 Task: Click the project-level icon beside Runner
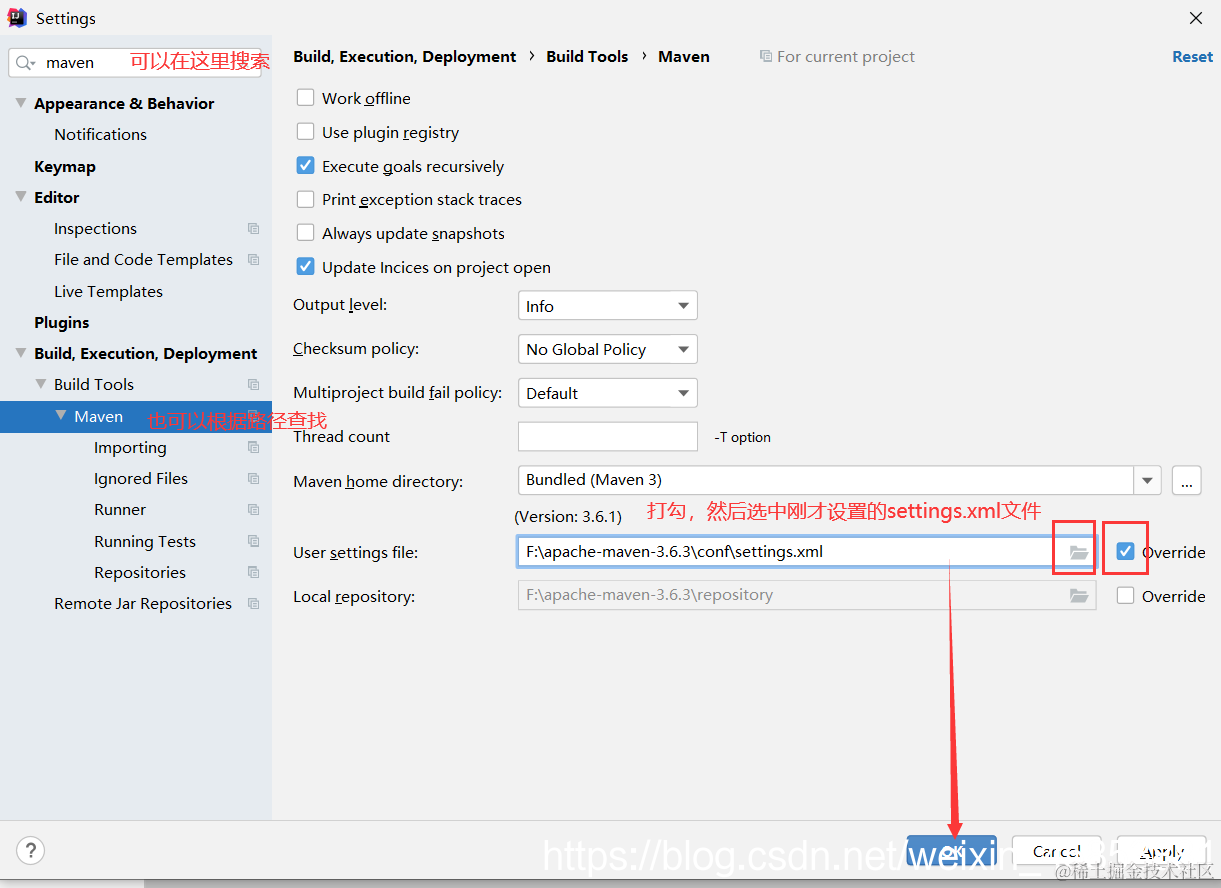point(253,510)
